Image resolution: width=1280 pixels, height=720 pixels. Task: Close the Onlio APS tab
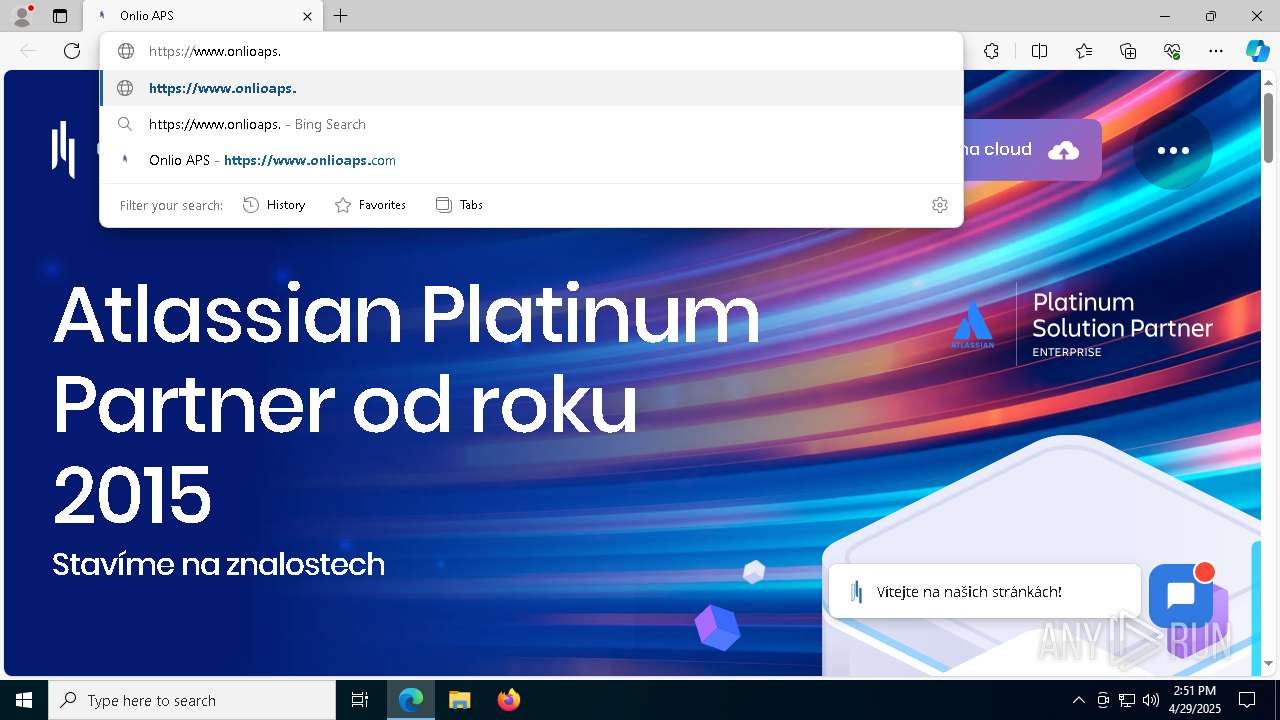307,16
